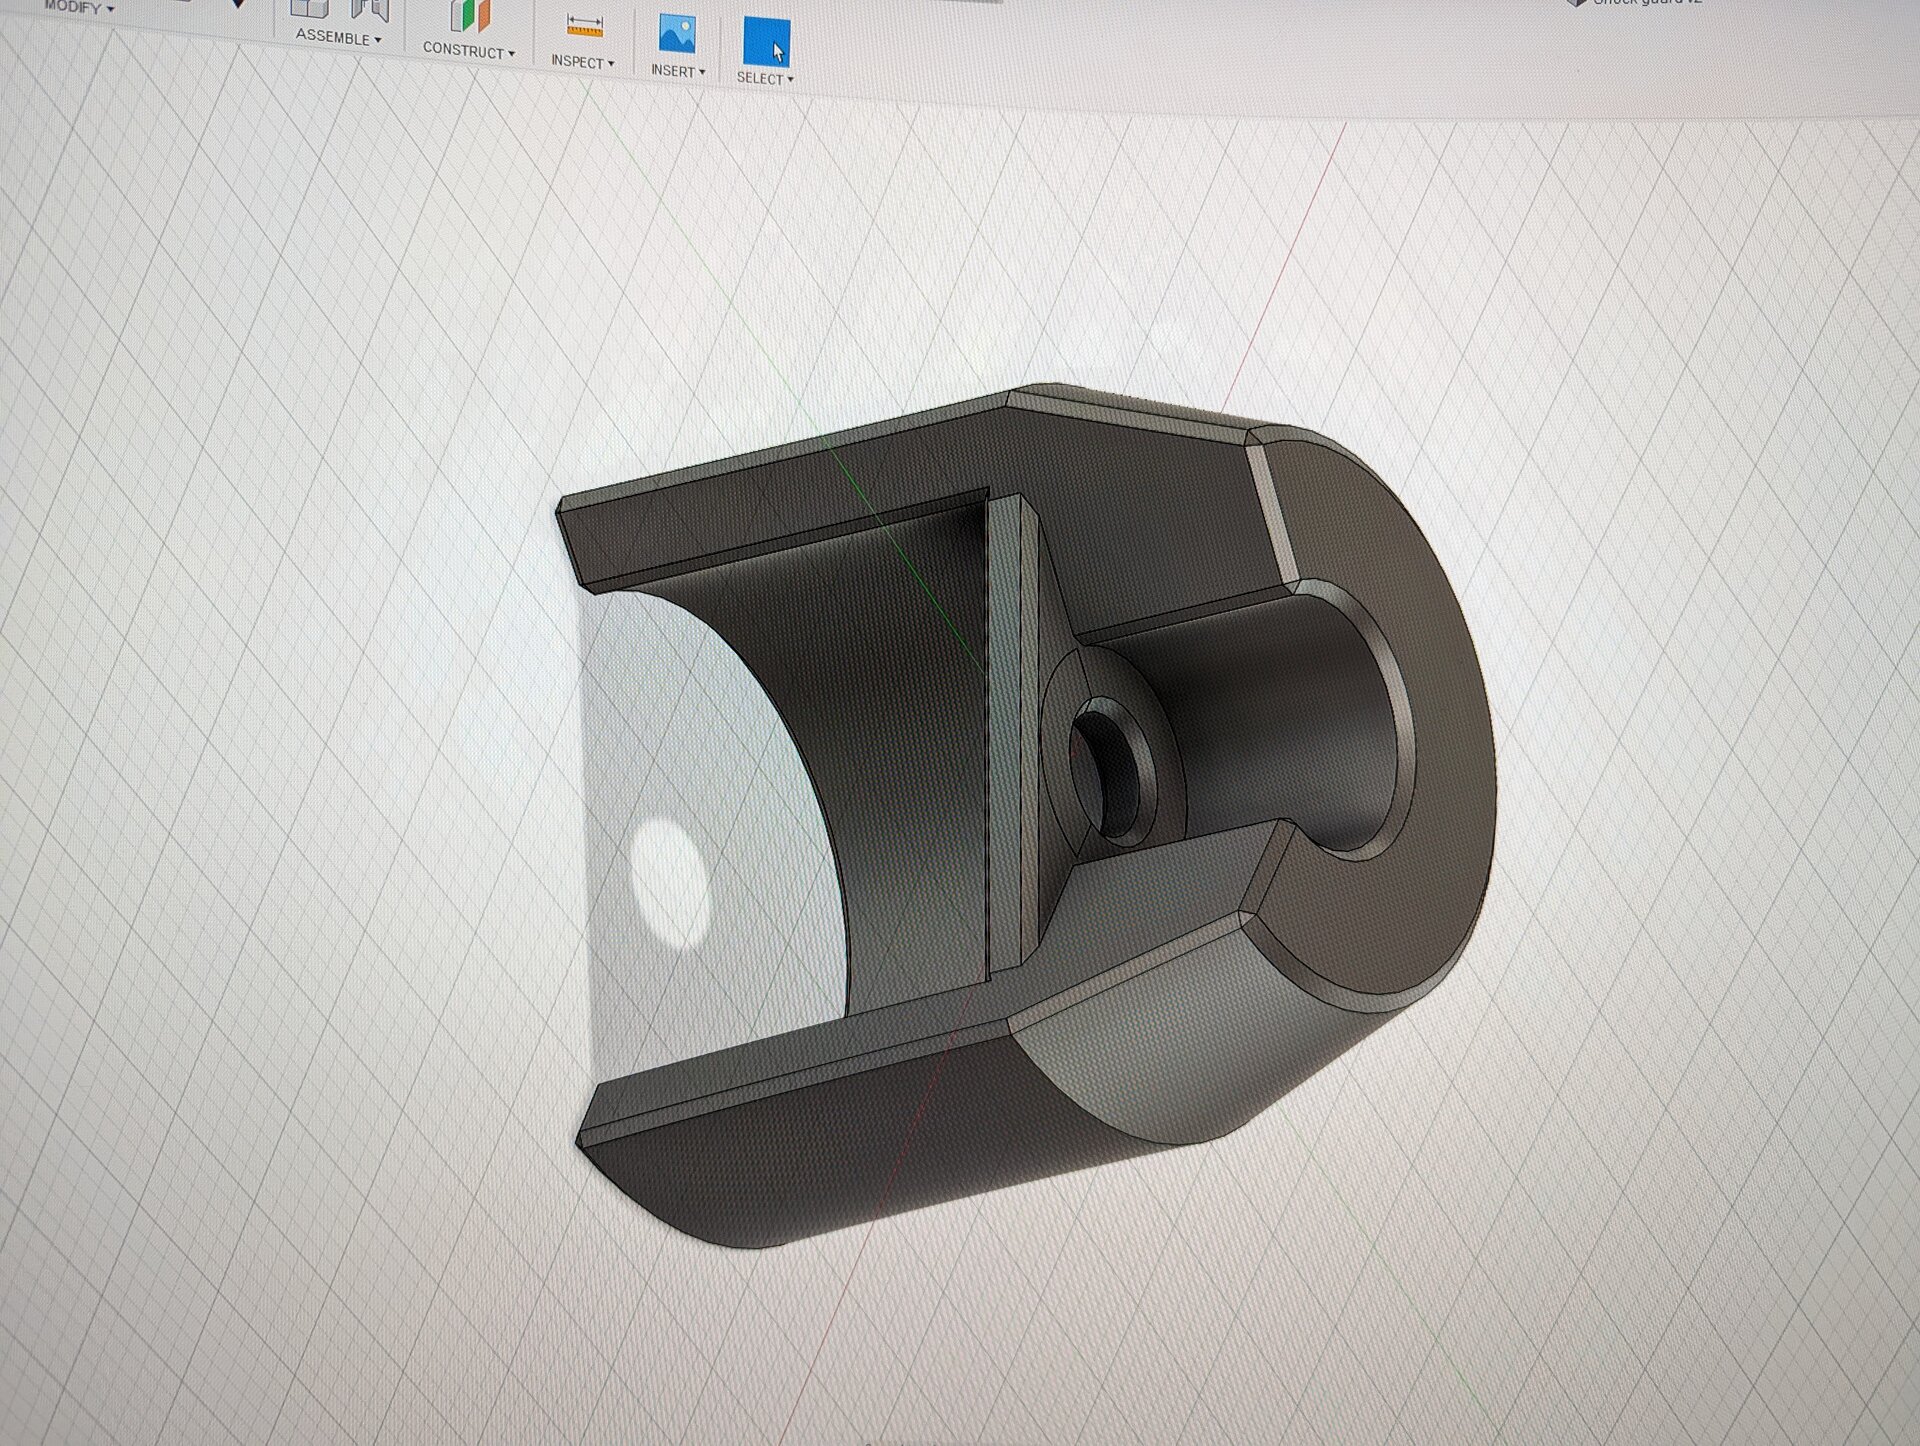Click the Insert image icon
The image size is (1920, 1446).
677,33
